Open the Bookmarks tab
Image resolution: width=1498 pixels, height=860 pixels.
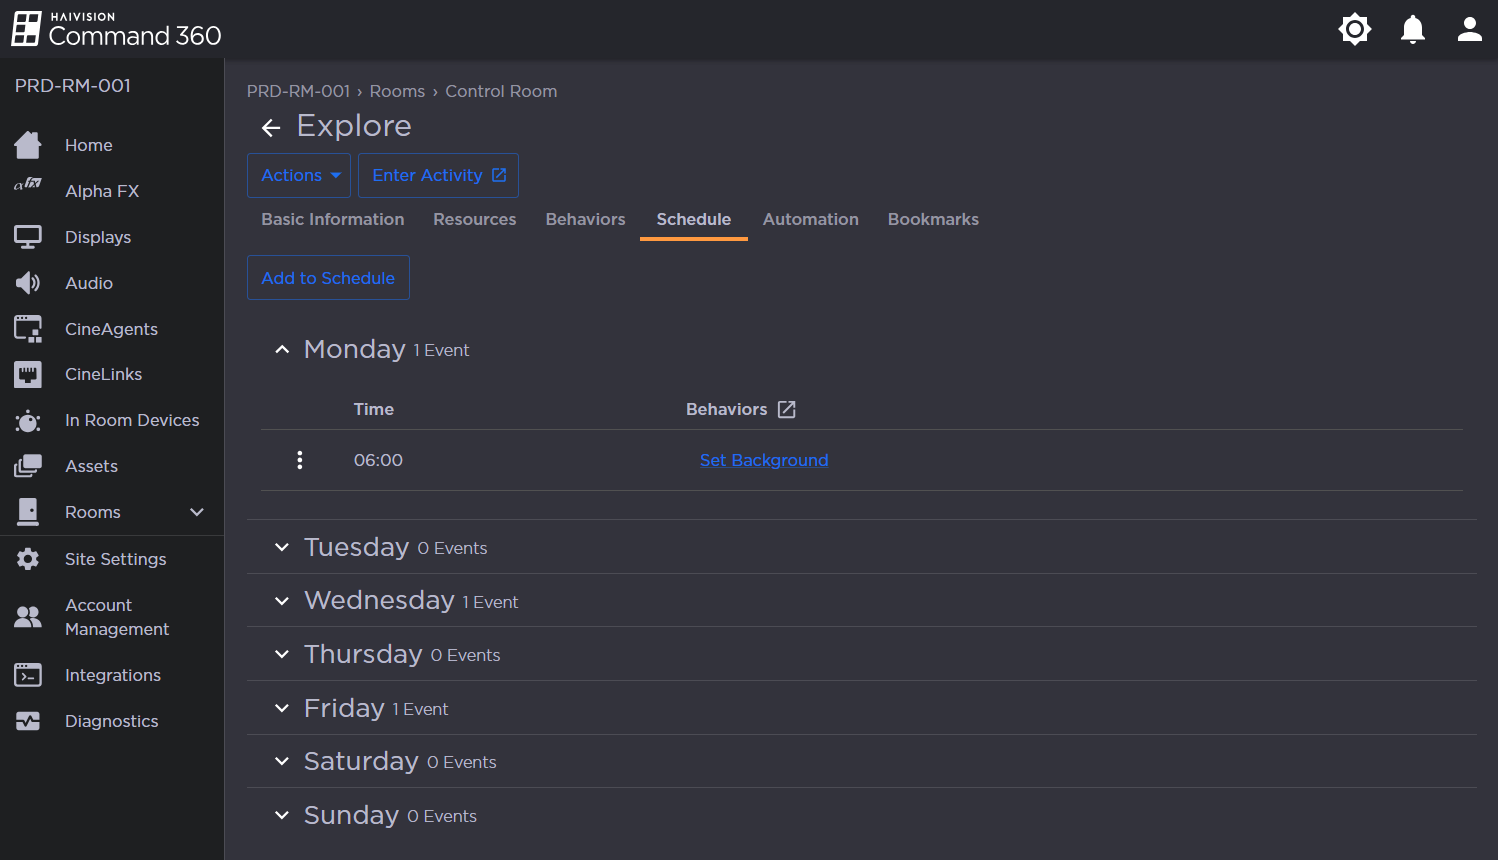[932, 219]
